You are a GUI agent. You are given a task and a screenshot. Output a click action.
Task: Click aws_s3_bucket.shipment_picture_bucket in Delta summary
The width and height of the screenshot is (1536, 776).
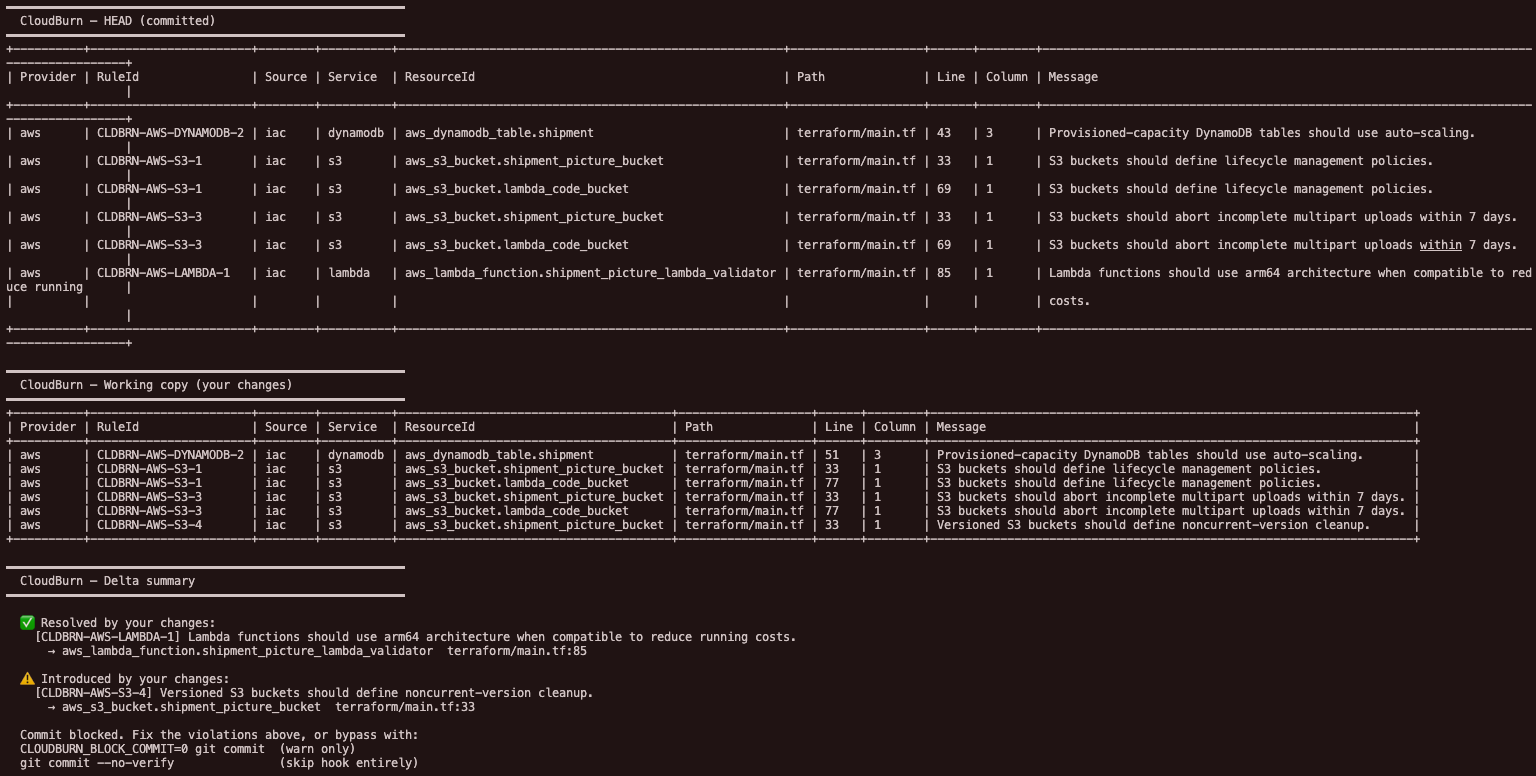point(191,706)
